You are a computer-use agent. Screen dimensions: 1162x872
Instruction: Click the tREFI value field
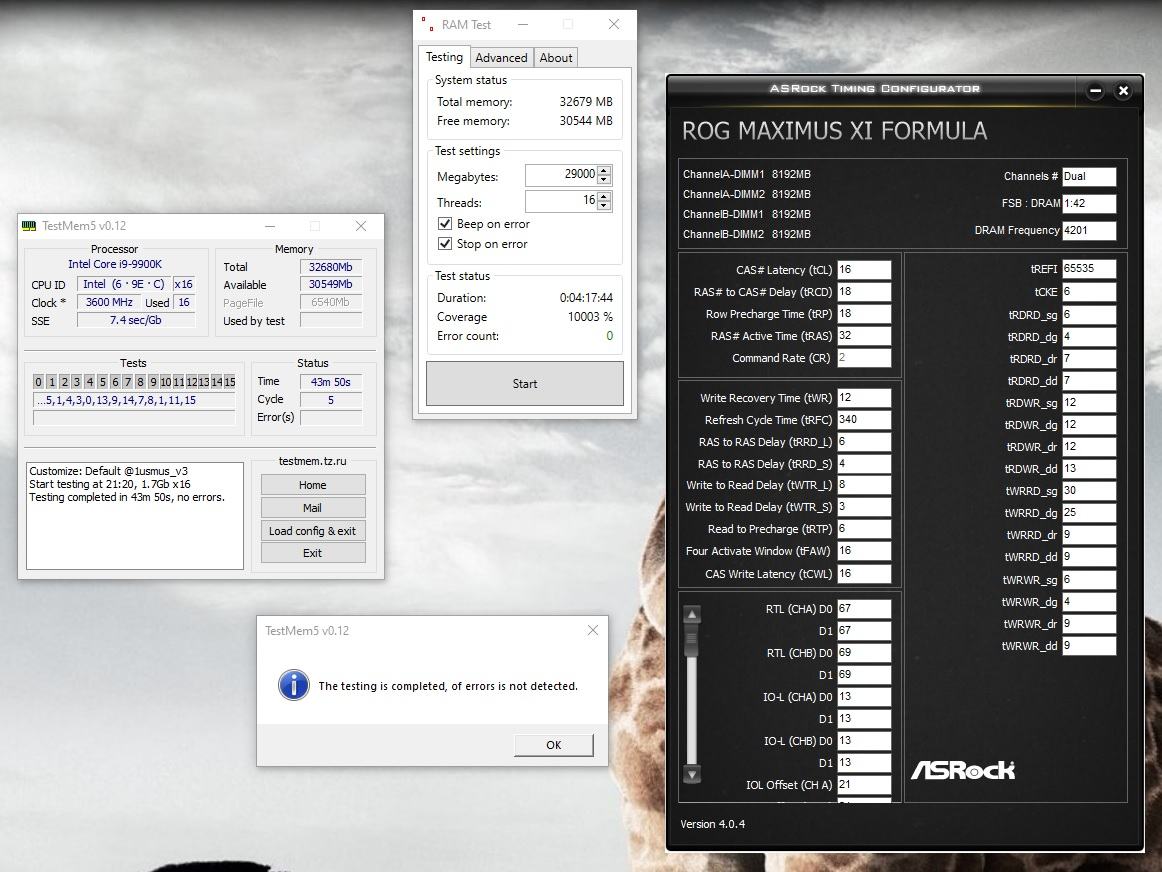(x=1089, y=269)
